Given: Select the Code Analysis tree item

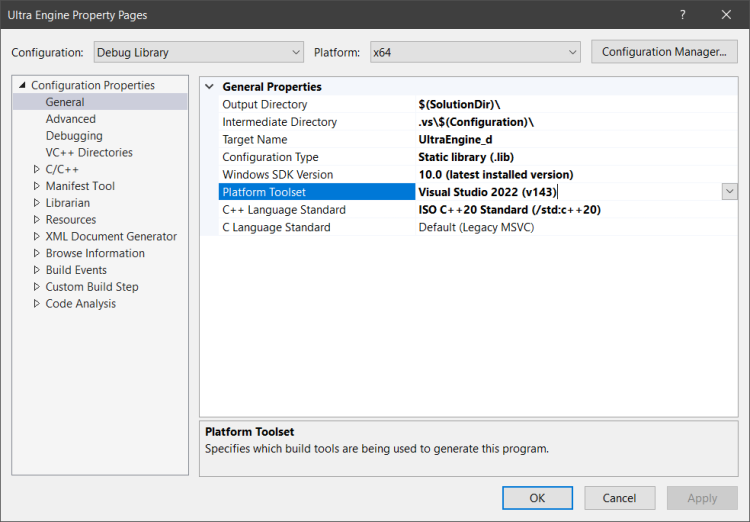Looking at the screenshot, I should [80, 304].
